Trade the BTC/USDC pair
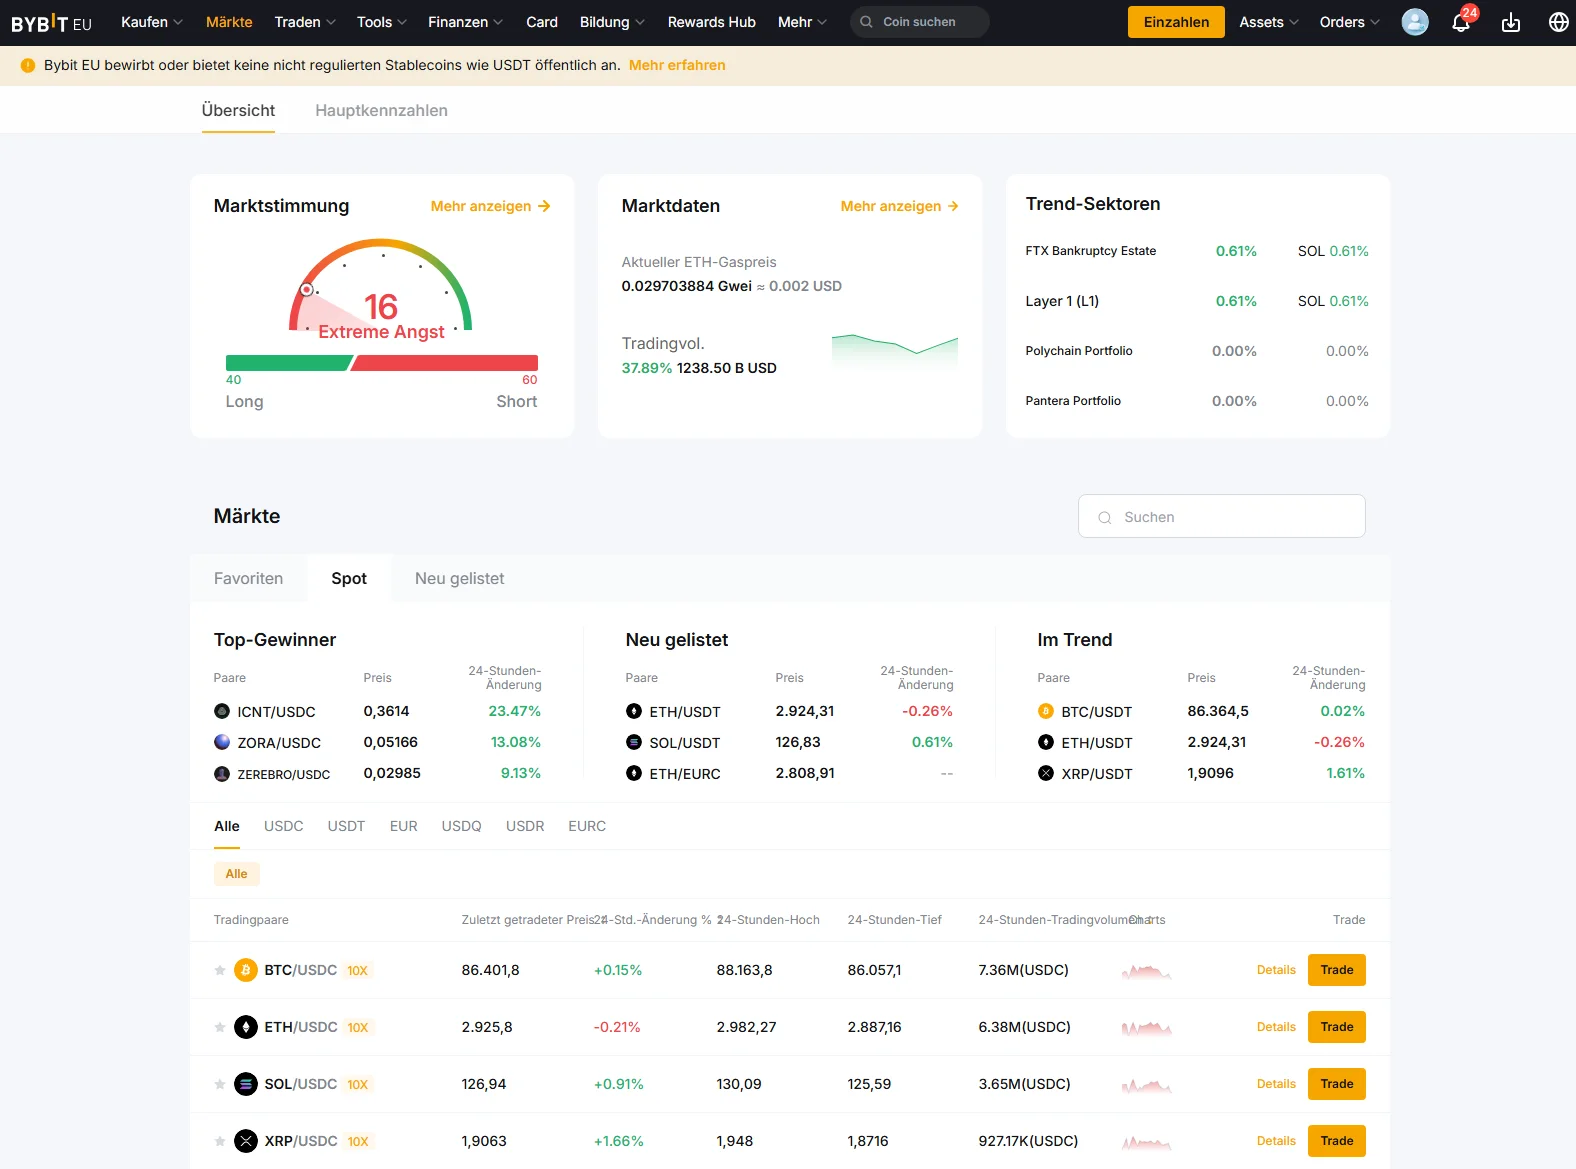The width and height of the screenshot is (1576, 1169). click(1337, 970)
